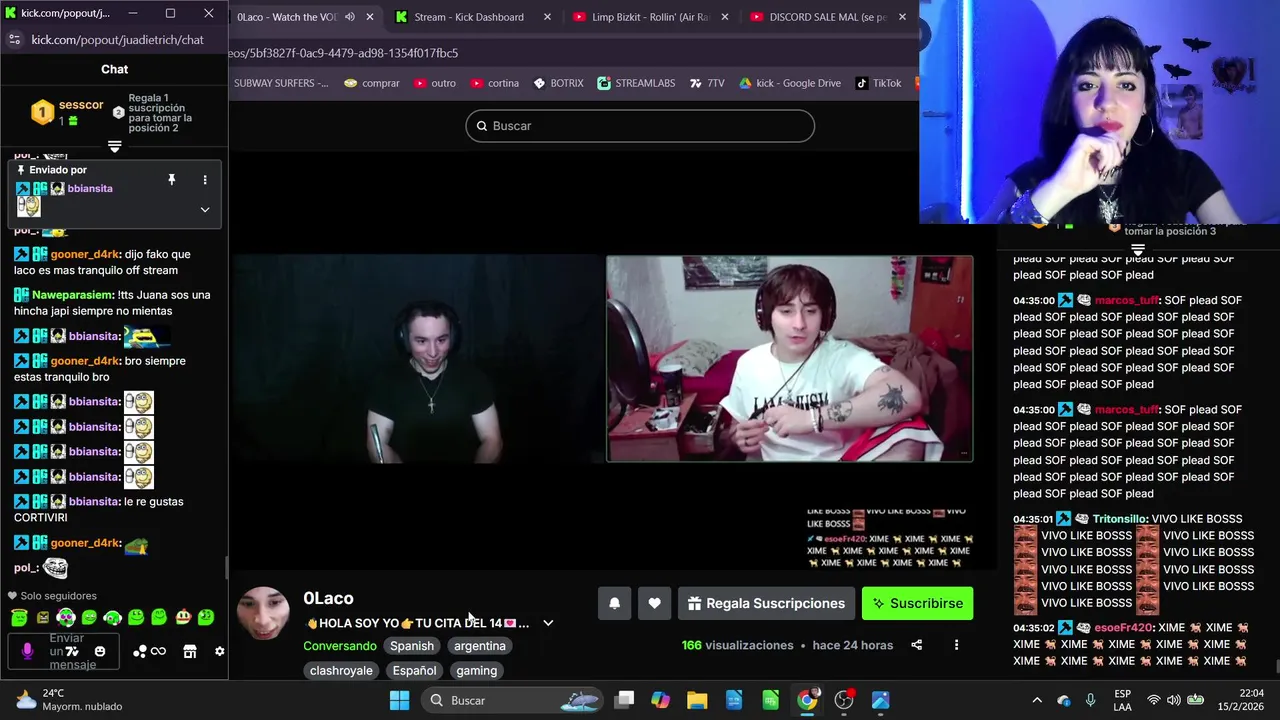1280x720 pixels.
Task: Click the argentina tag
Action: coord(480,646)
